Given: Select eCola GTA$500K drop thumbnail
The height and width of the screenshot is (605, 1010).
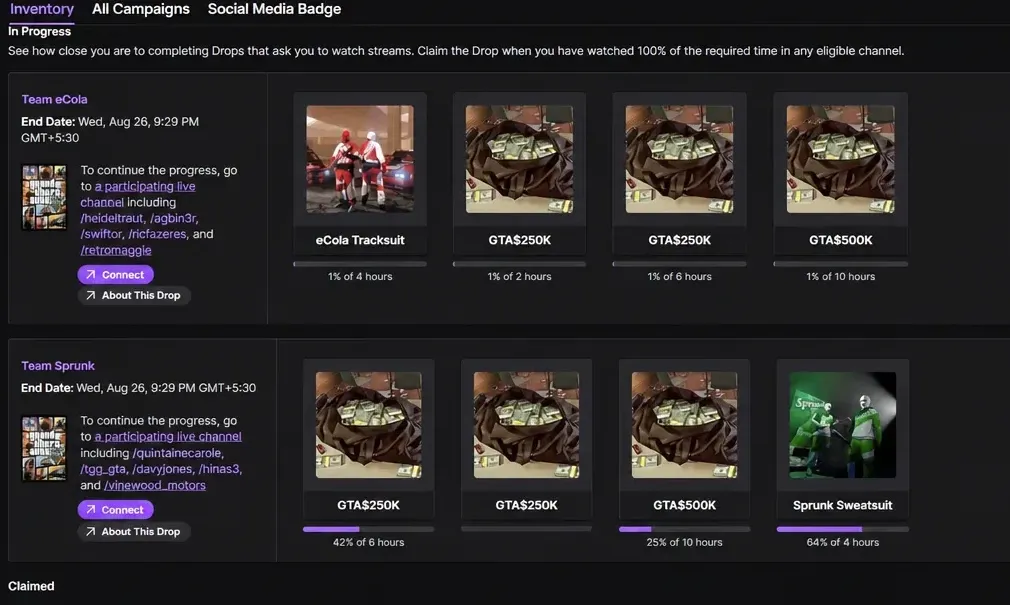Looking at the screenshot, I should pos(841,159).
